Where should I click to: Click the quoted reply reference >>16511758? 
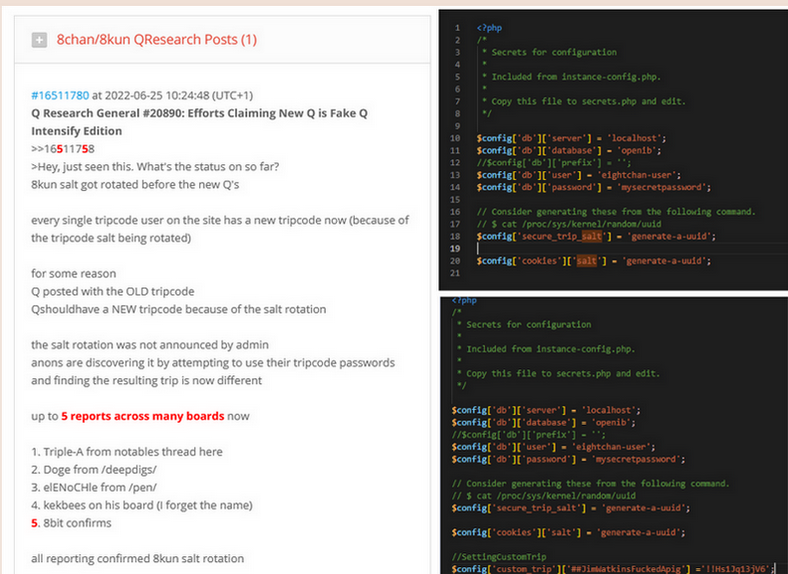[63, 149]
